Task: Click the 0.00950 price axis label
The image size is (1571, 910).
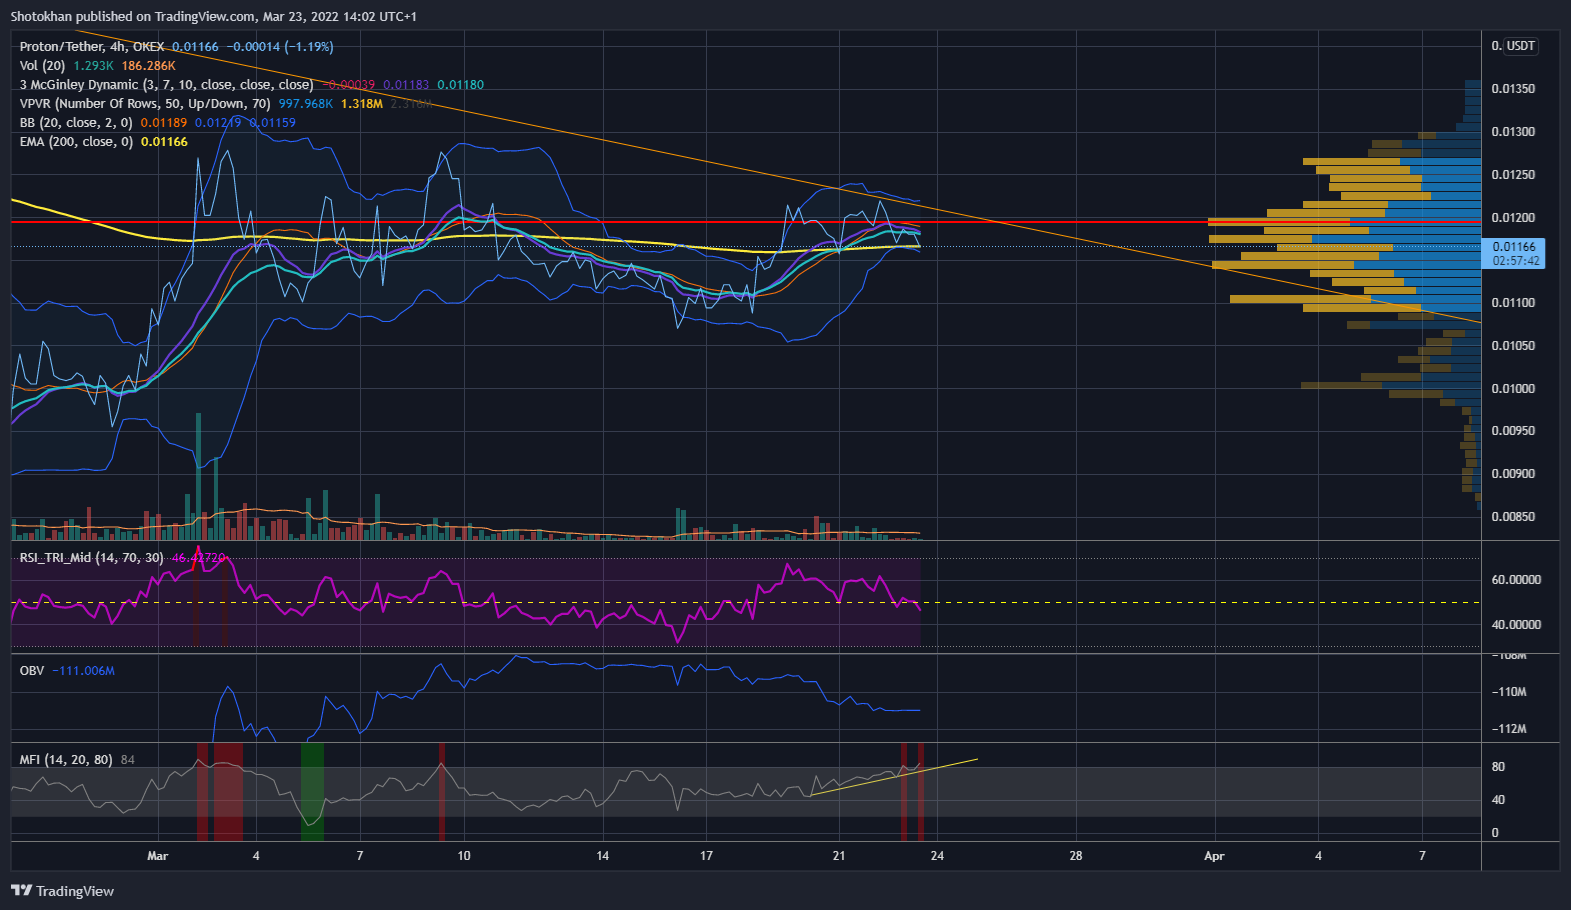Action: 1513,431
